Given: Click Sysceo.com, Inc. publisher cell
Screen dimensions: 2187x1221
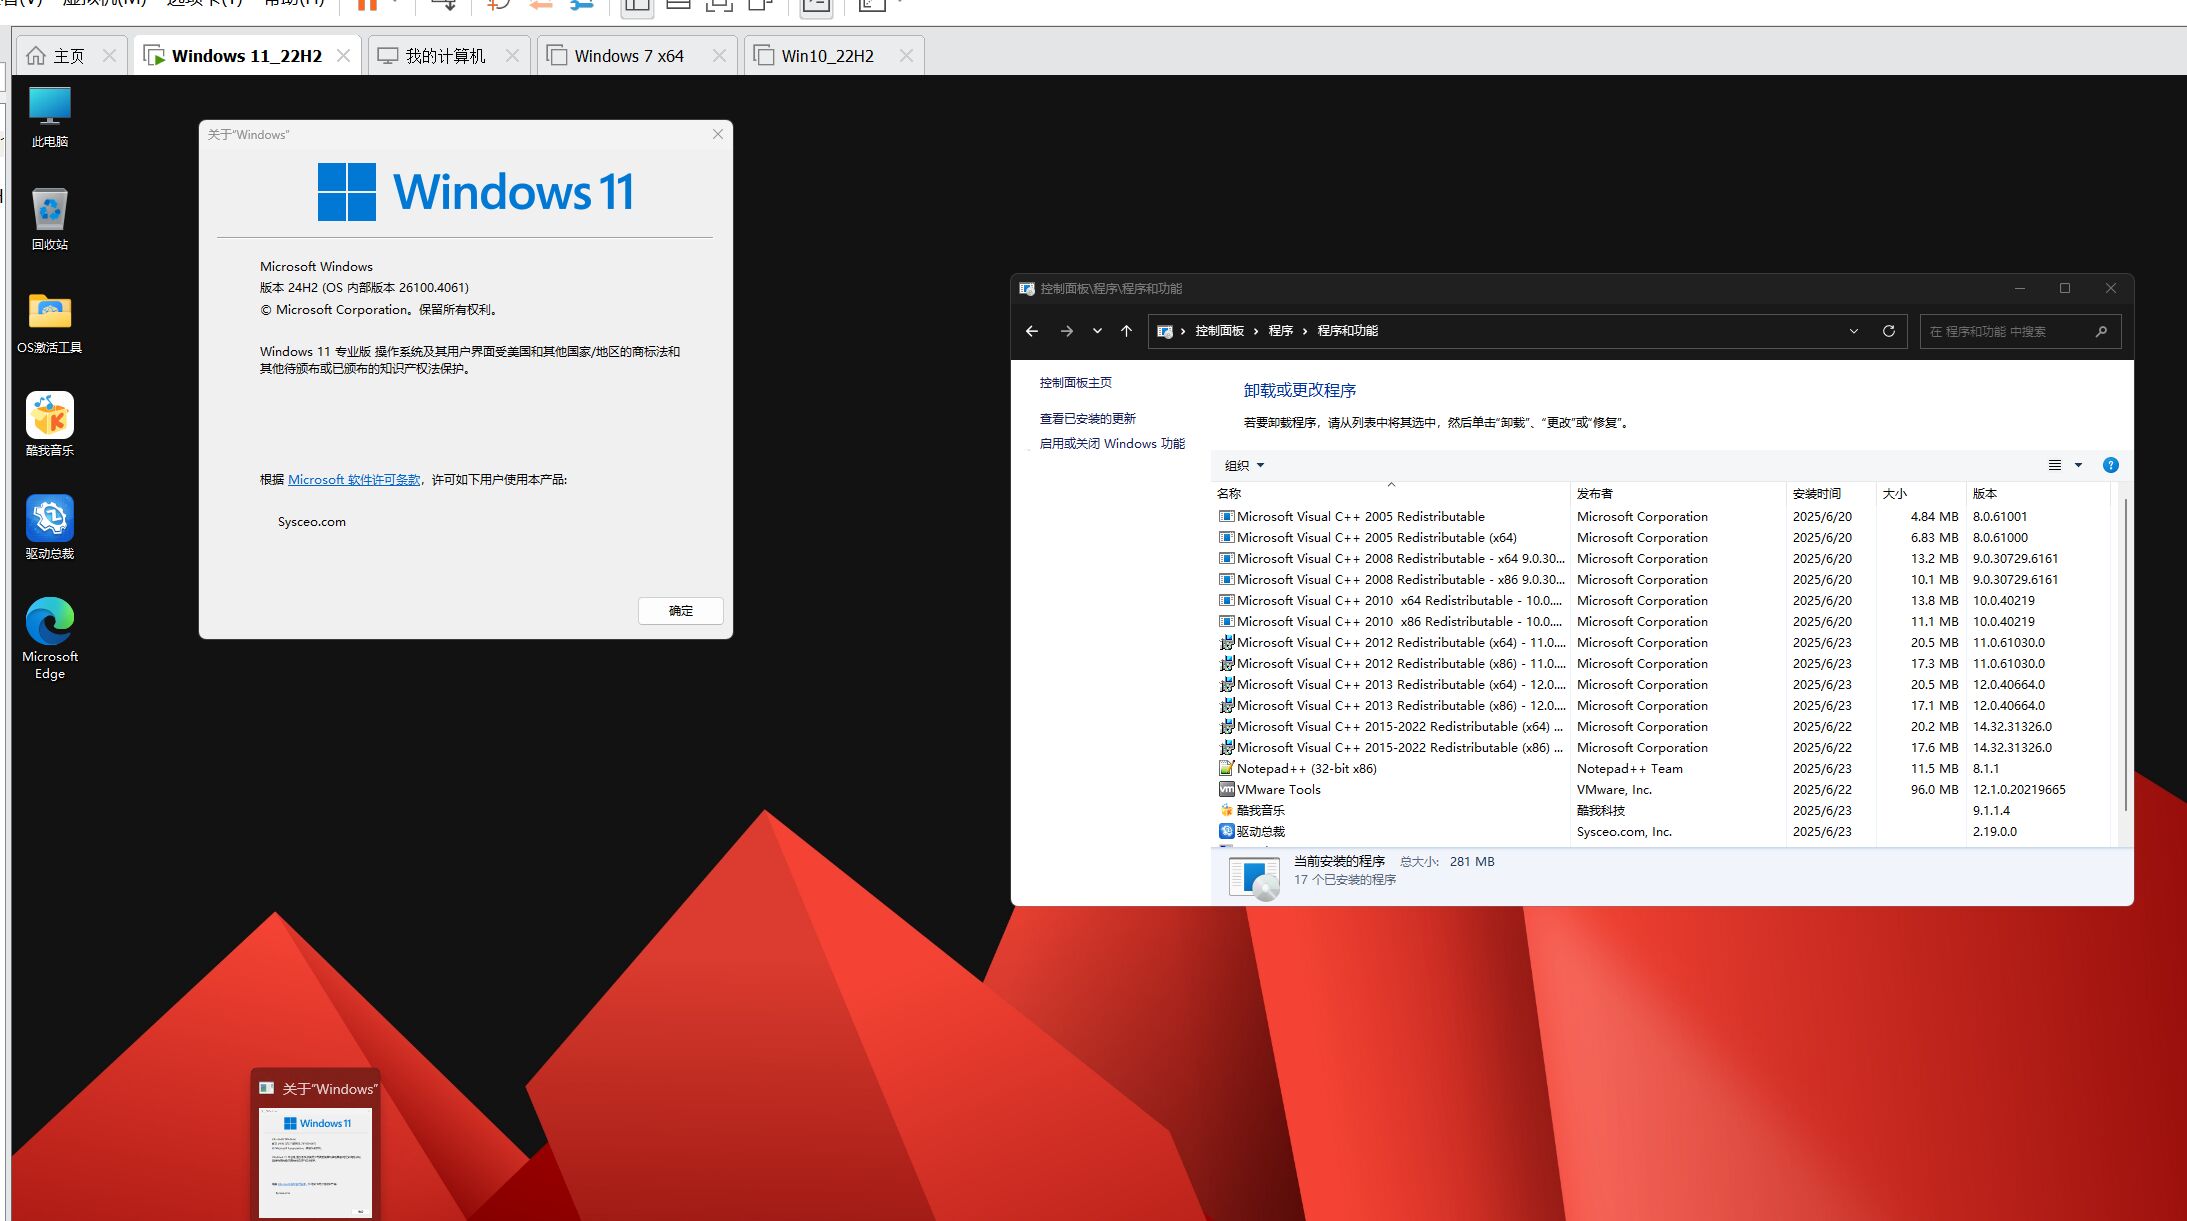Looking at the screenshot, I should point(1624,831).
